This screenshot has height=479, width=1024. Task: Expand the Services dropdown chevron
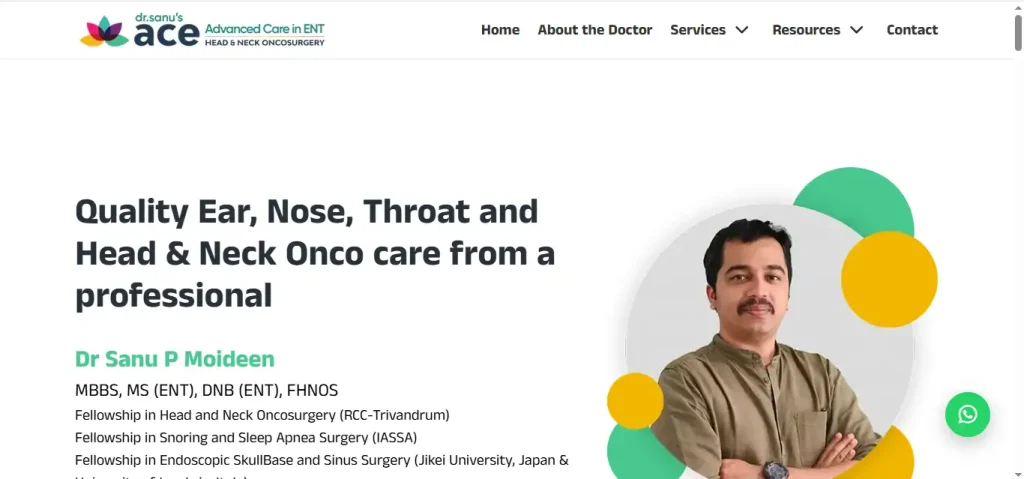pyautogui.click(x=742, y=30)
